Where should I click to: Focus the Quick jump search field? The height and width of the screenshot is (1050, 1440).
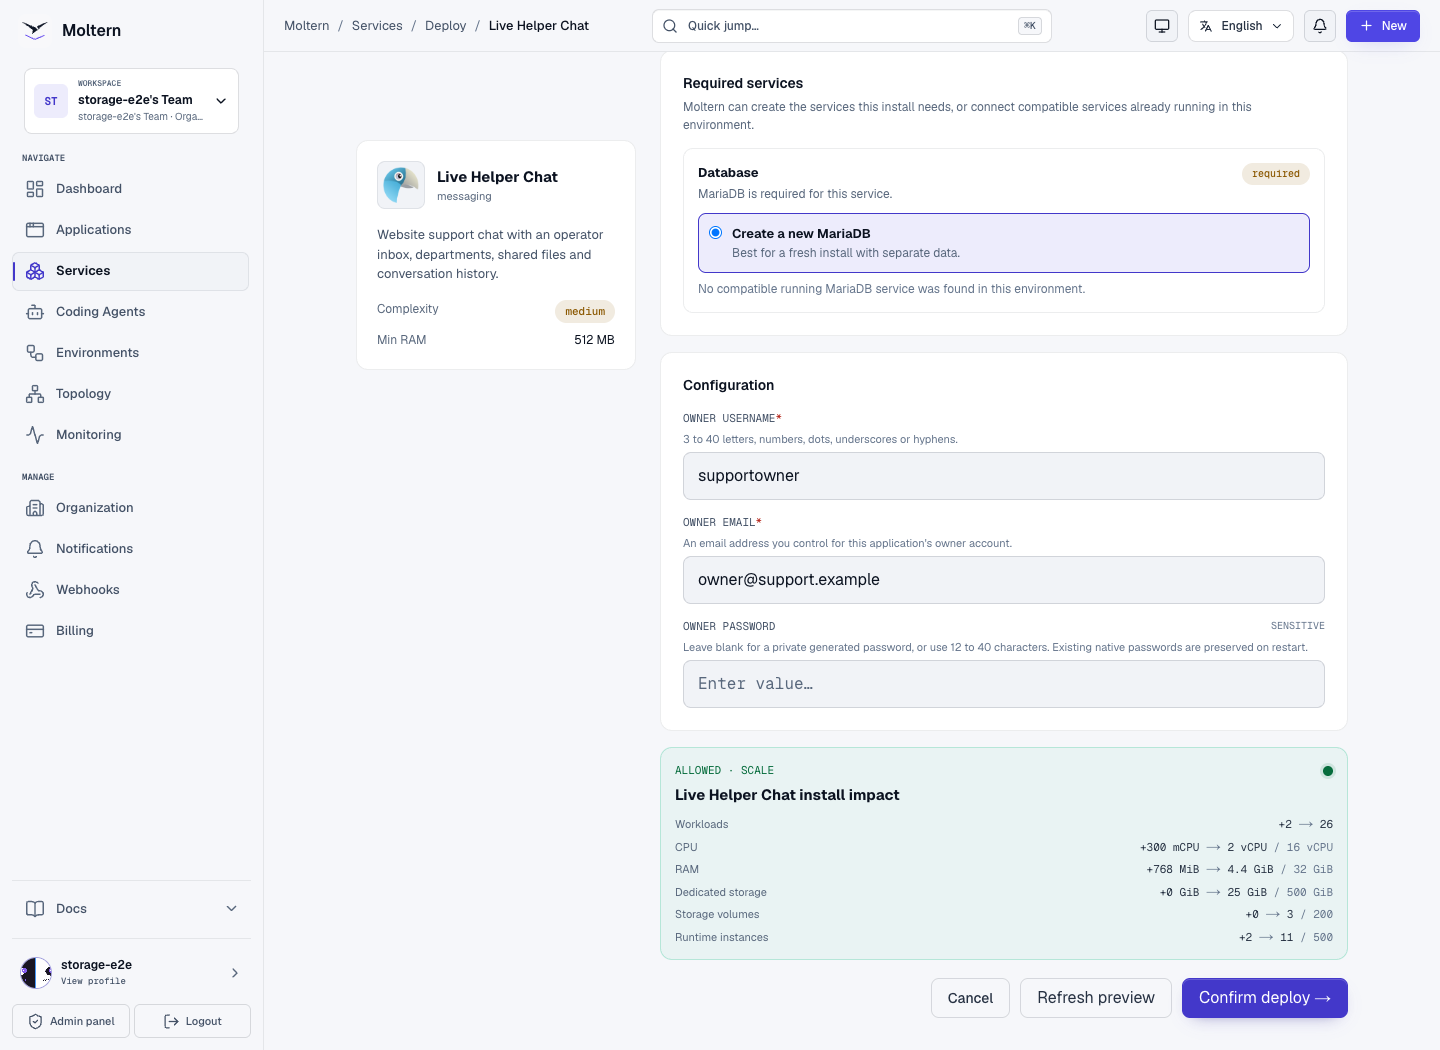point(851,26)
